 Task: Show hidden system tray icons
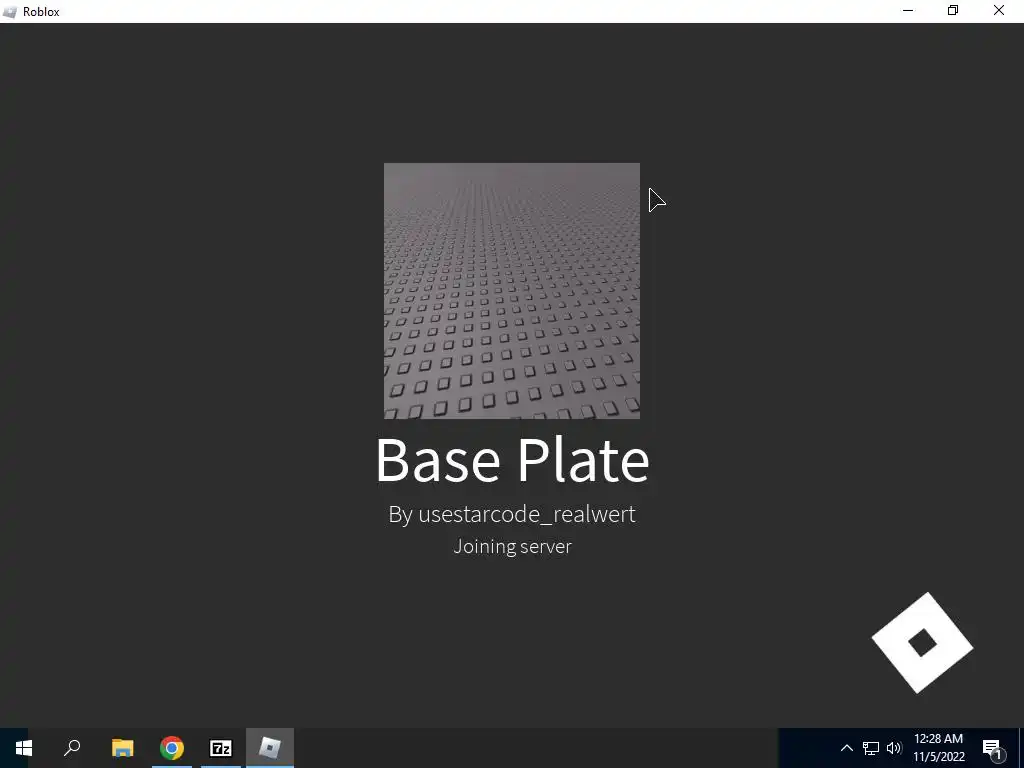846,748
